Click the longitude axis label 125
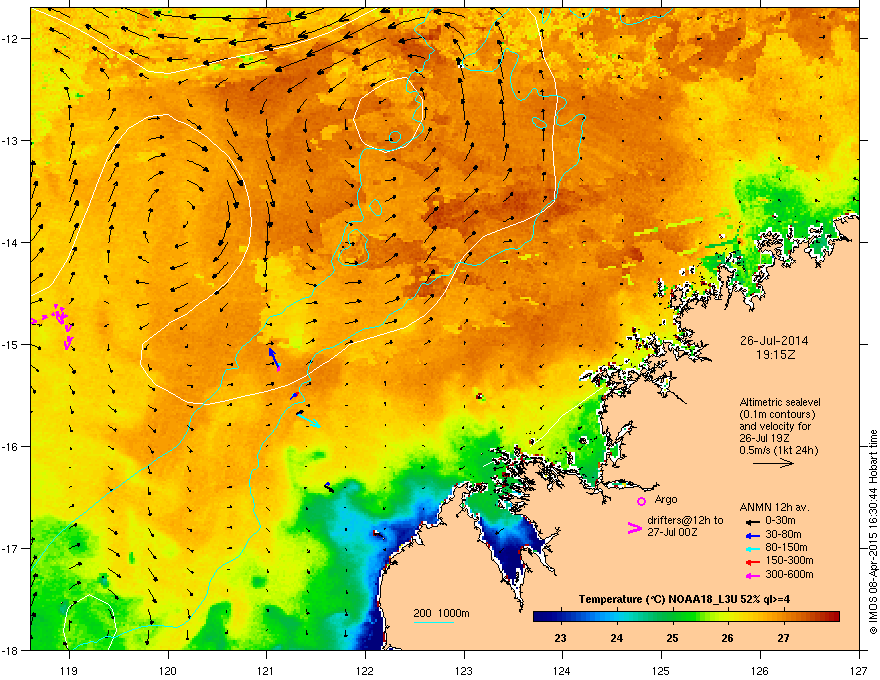 click(x=661, y=670)
